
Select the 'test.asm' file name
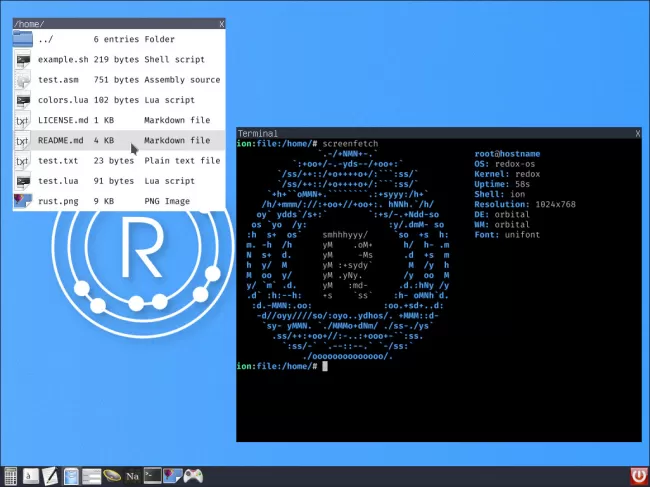pos(58,80)
